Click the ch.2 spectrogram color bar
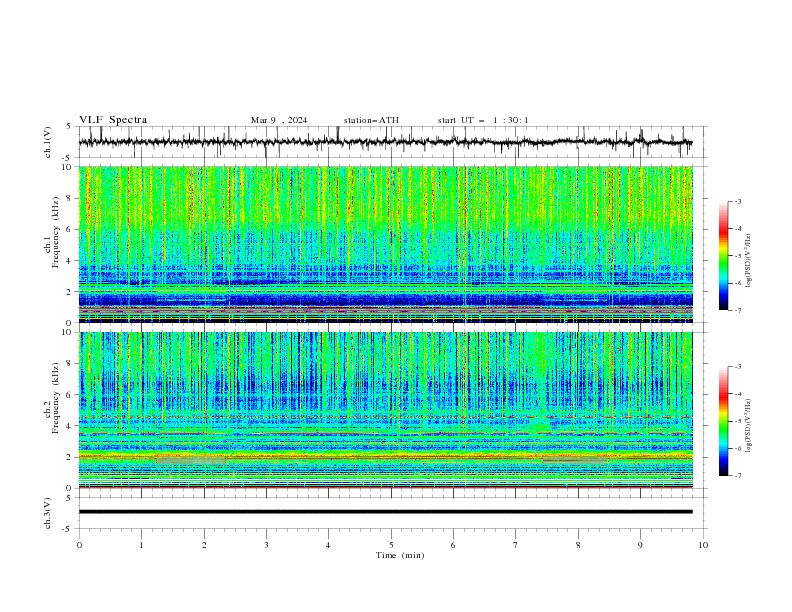 tap(723, 421)
